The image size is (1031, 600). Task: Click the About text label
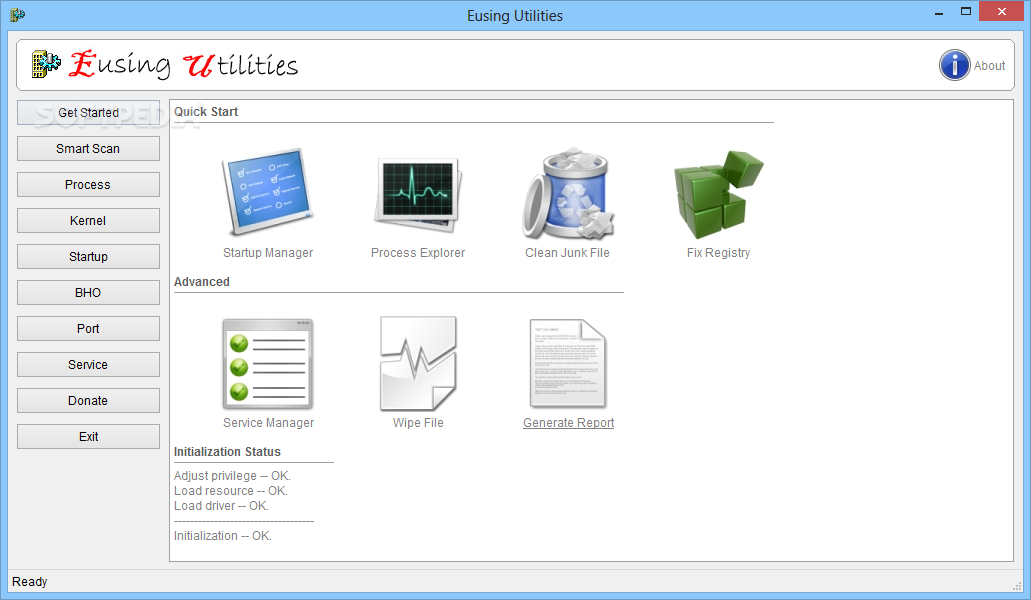click(x=989, y=66)
